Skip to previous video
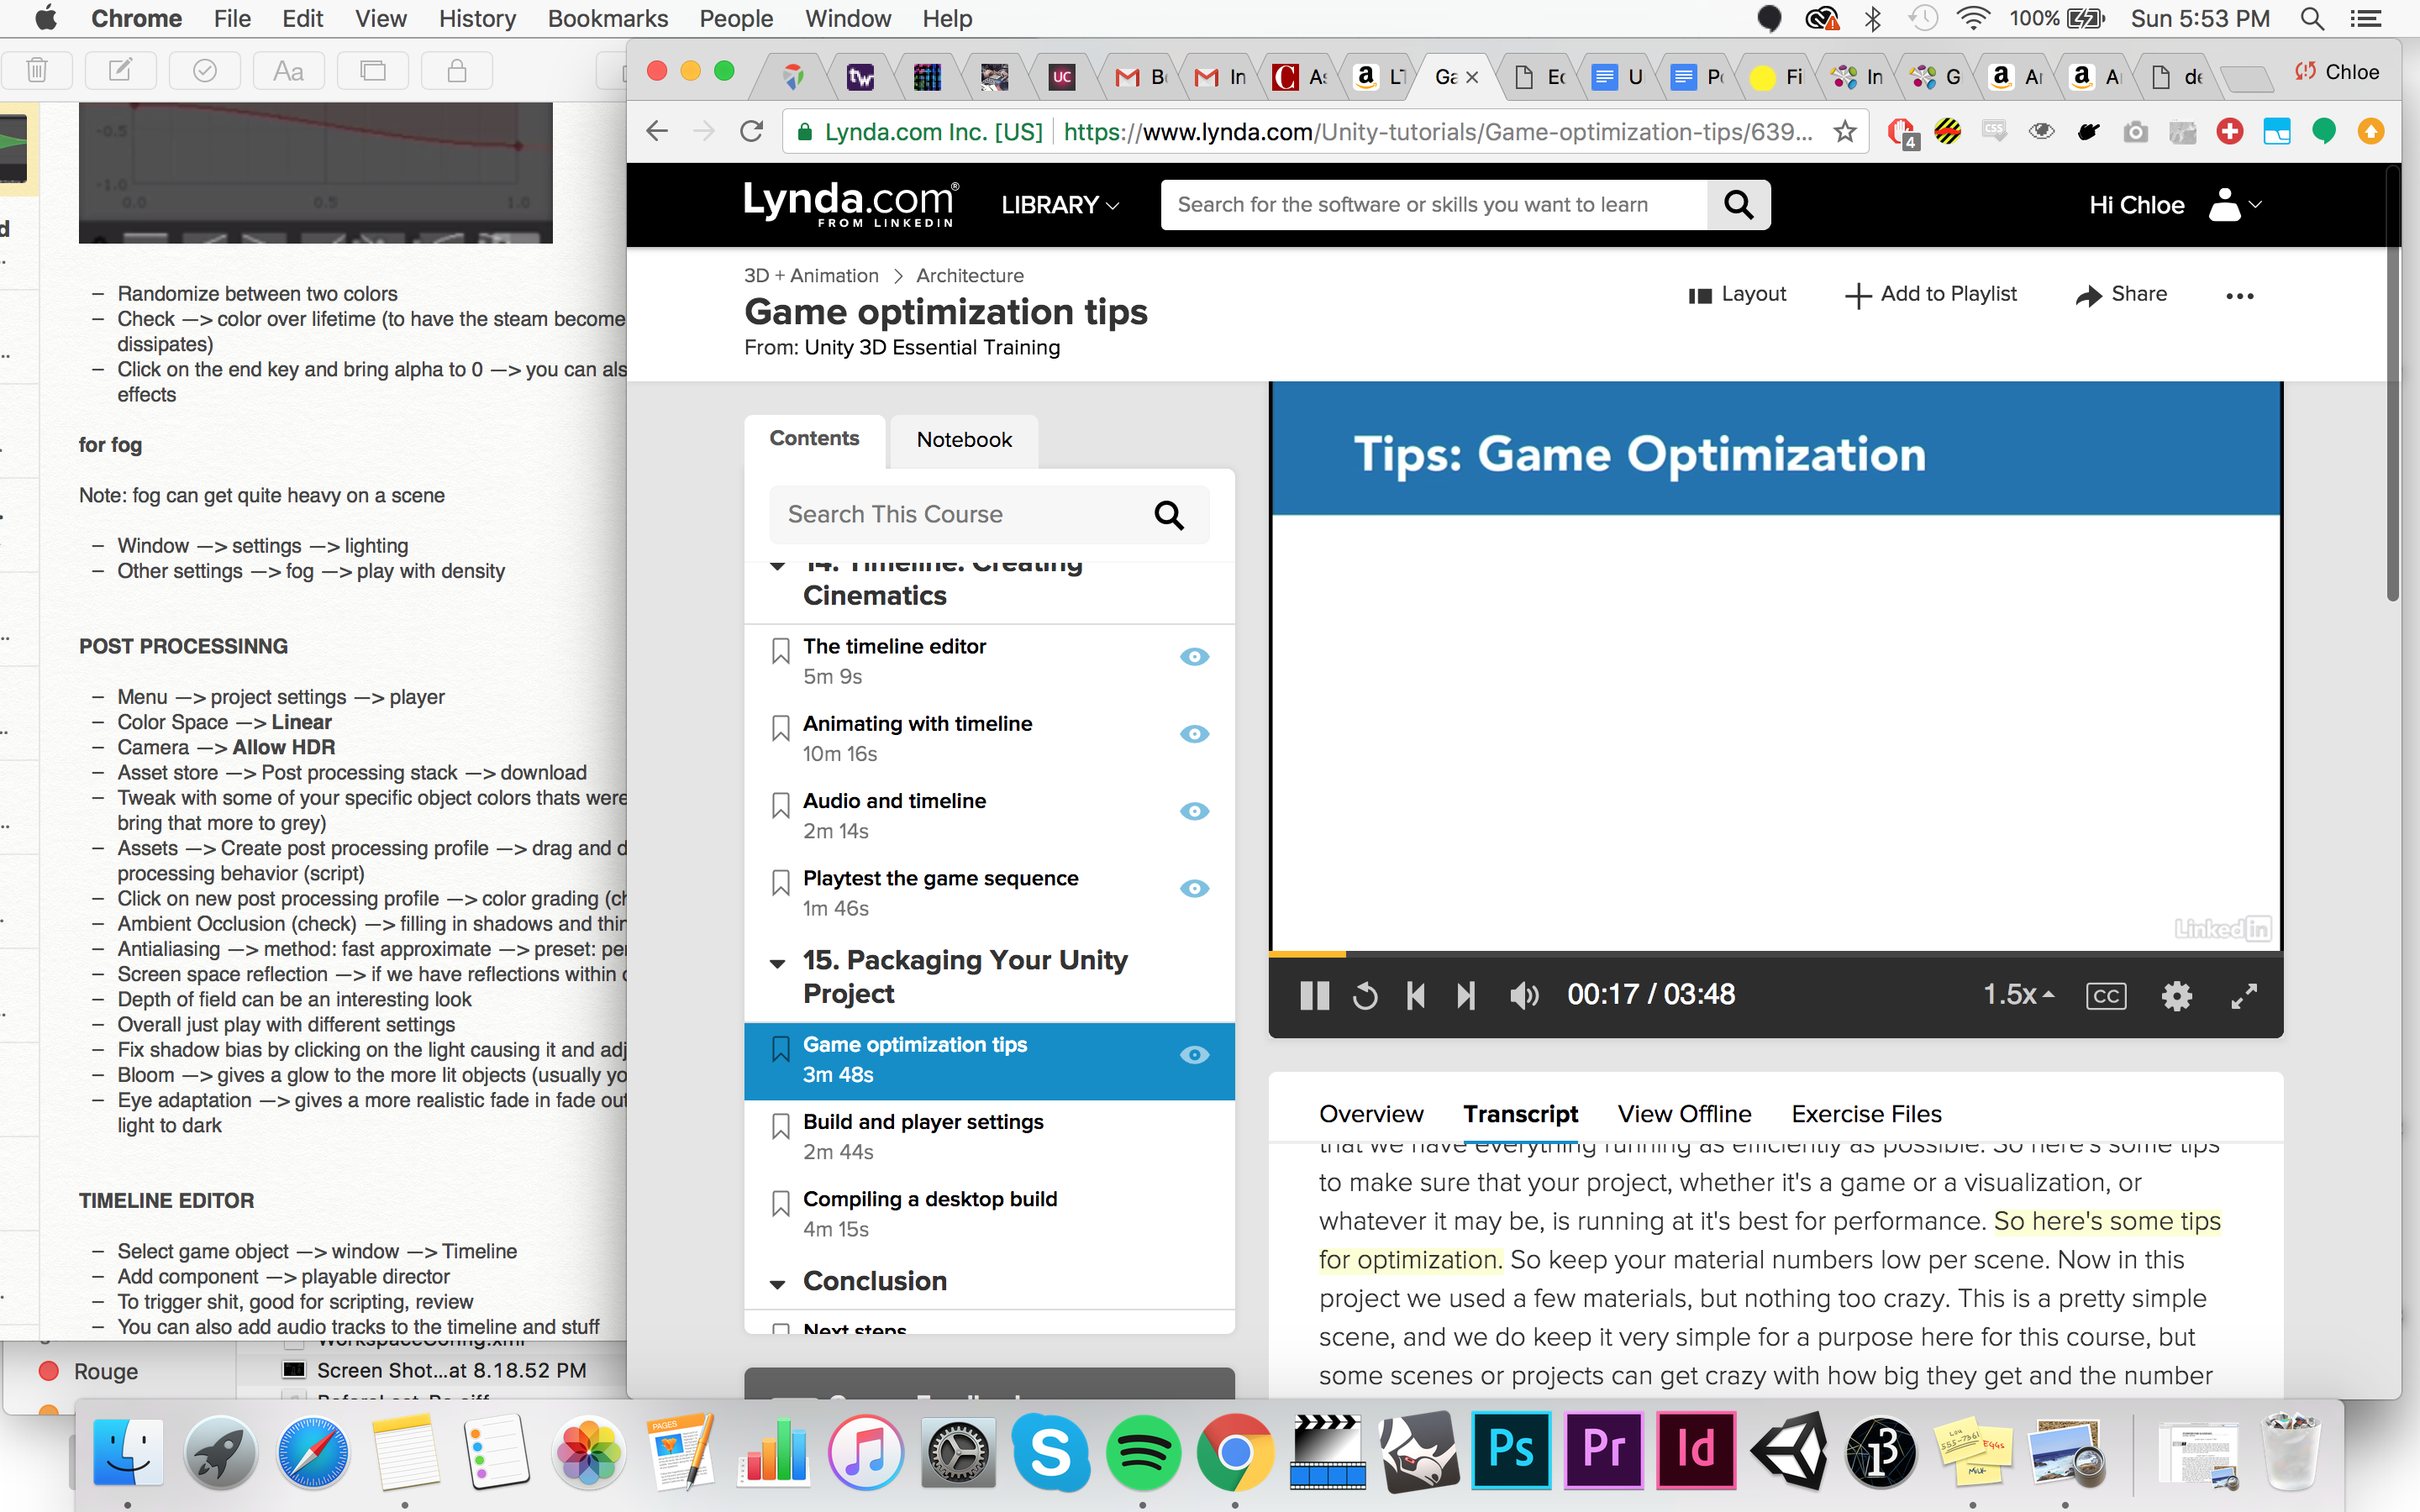 tap(1416, 995)
